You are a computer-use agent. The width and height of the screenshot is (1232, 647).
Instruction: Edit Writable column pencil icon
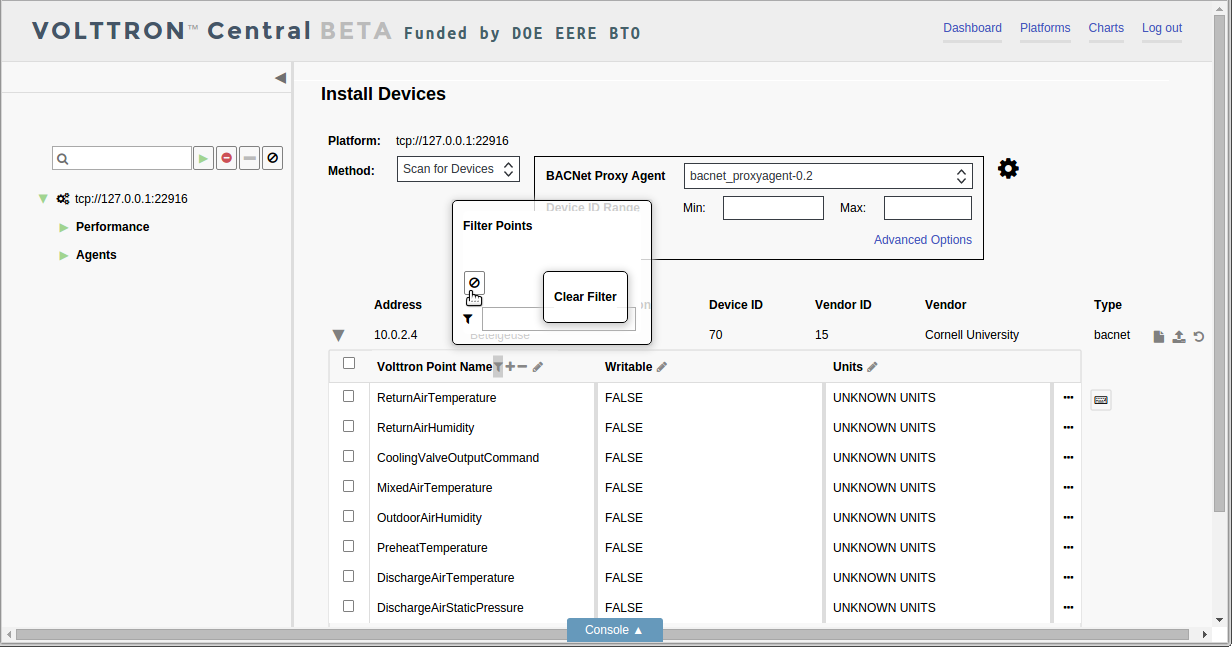662,367
